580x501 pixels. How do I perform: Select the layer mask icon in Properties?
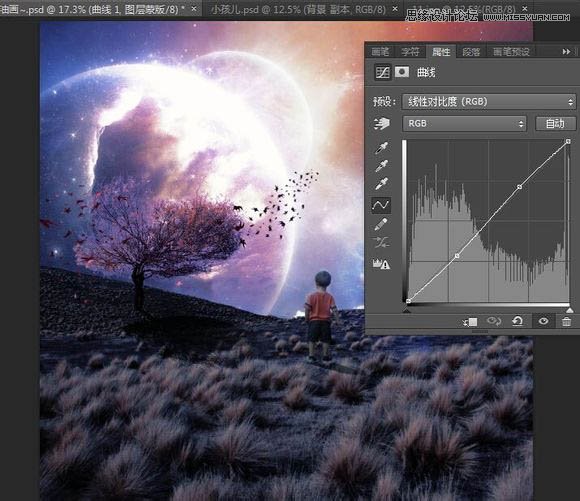(402, 72)
